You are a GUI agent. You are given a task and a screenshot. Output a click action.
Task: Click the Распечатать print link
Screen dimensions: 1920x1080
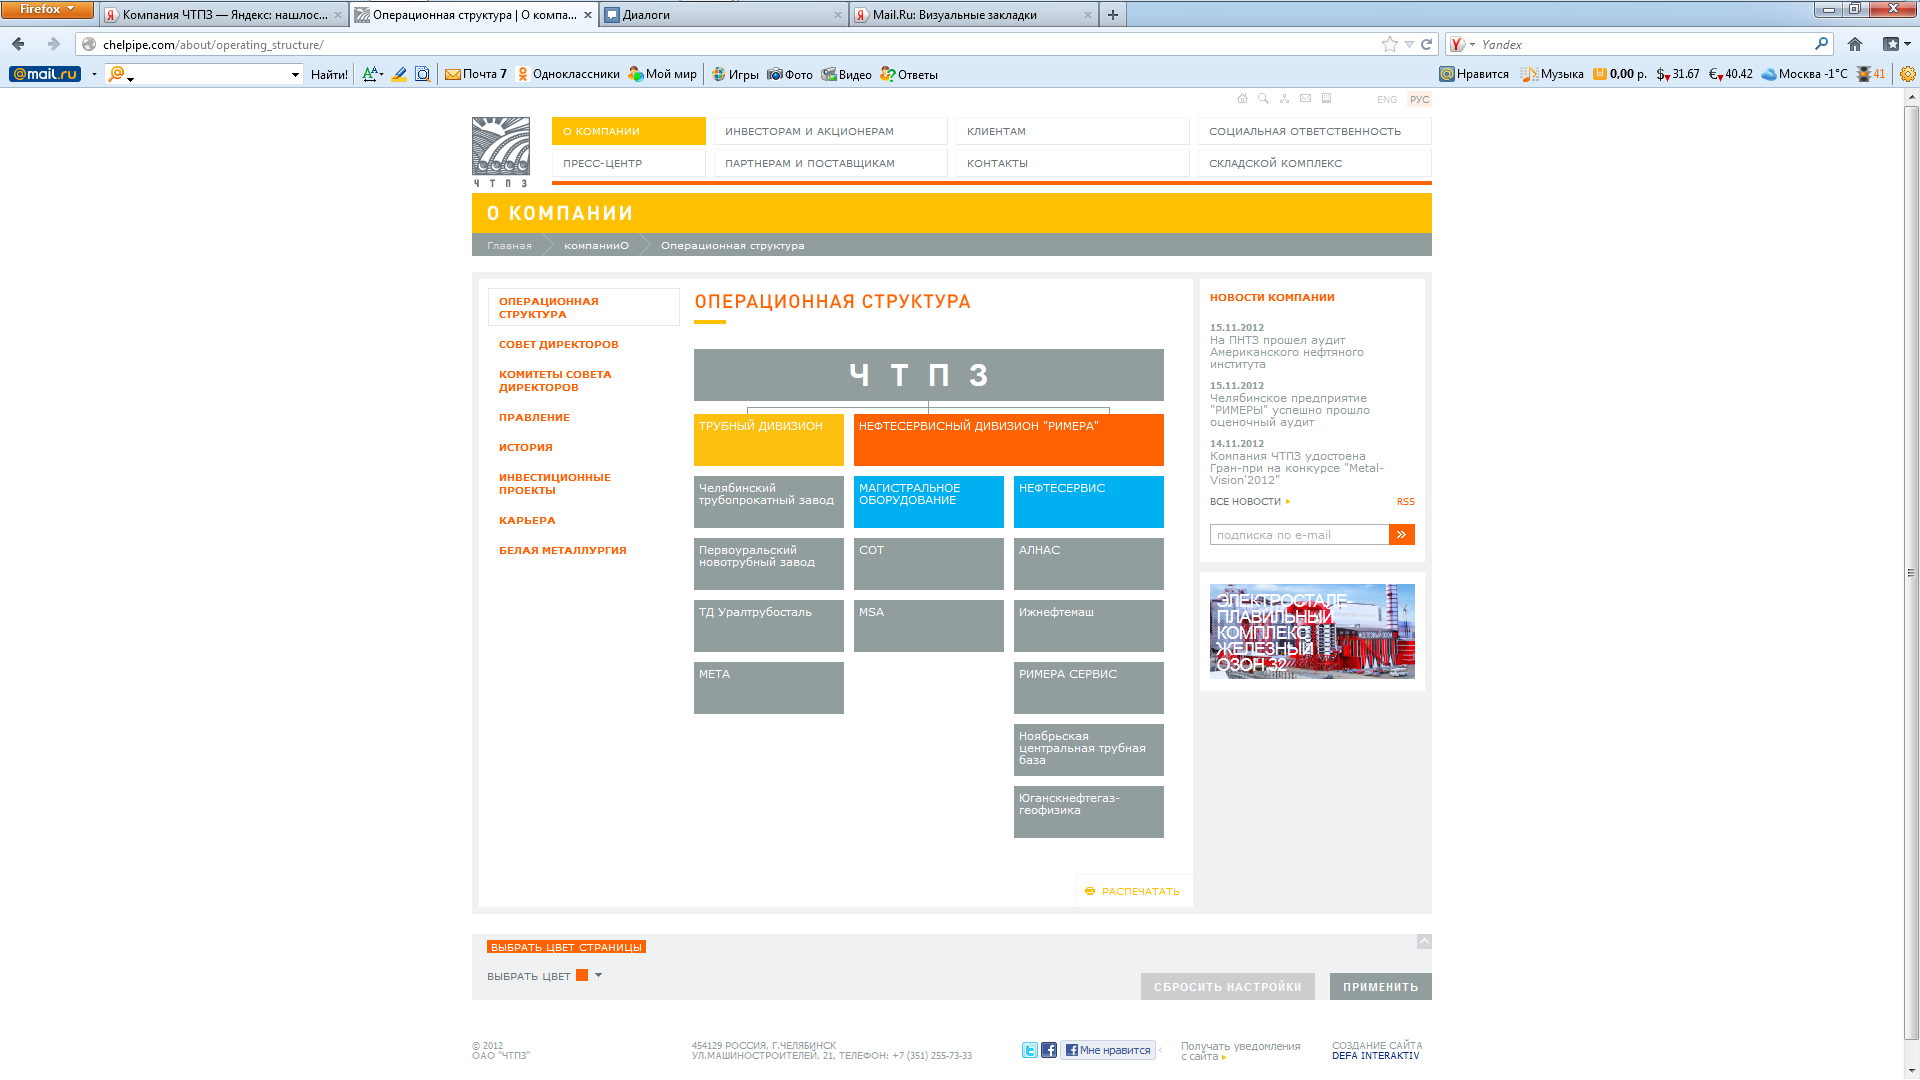tap(1133, 891)
